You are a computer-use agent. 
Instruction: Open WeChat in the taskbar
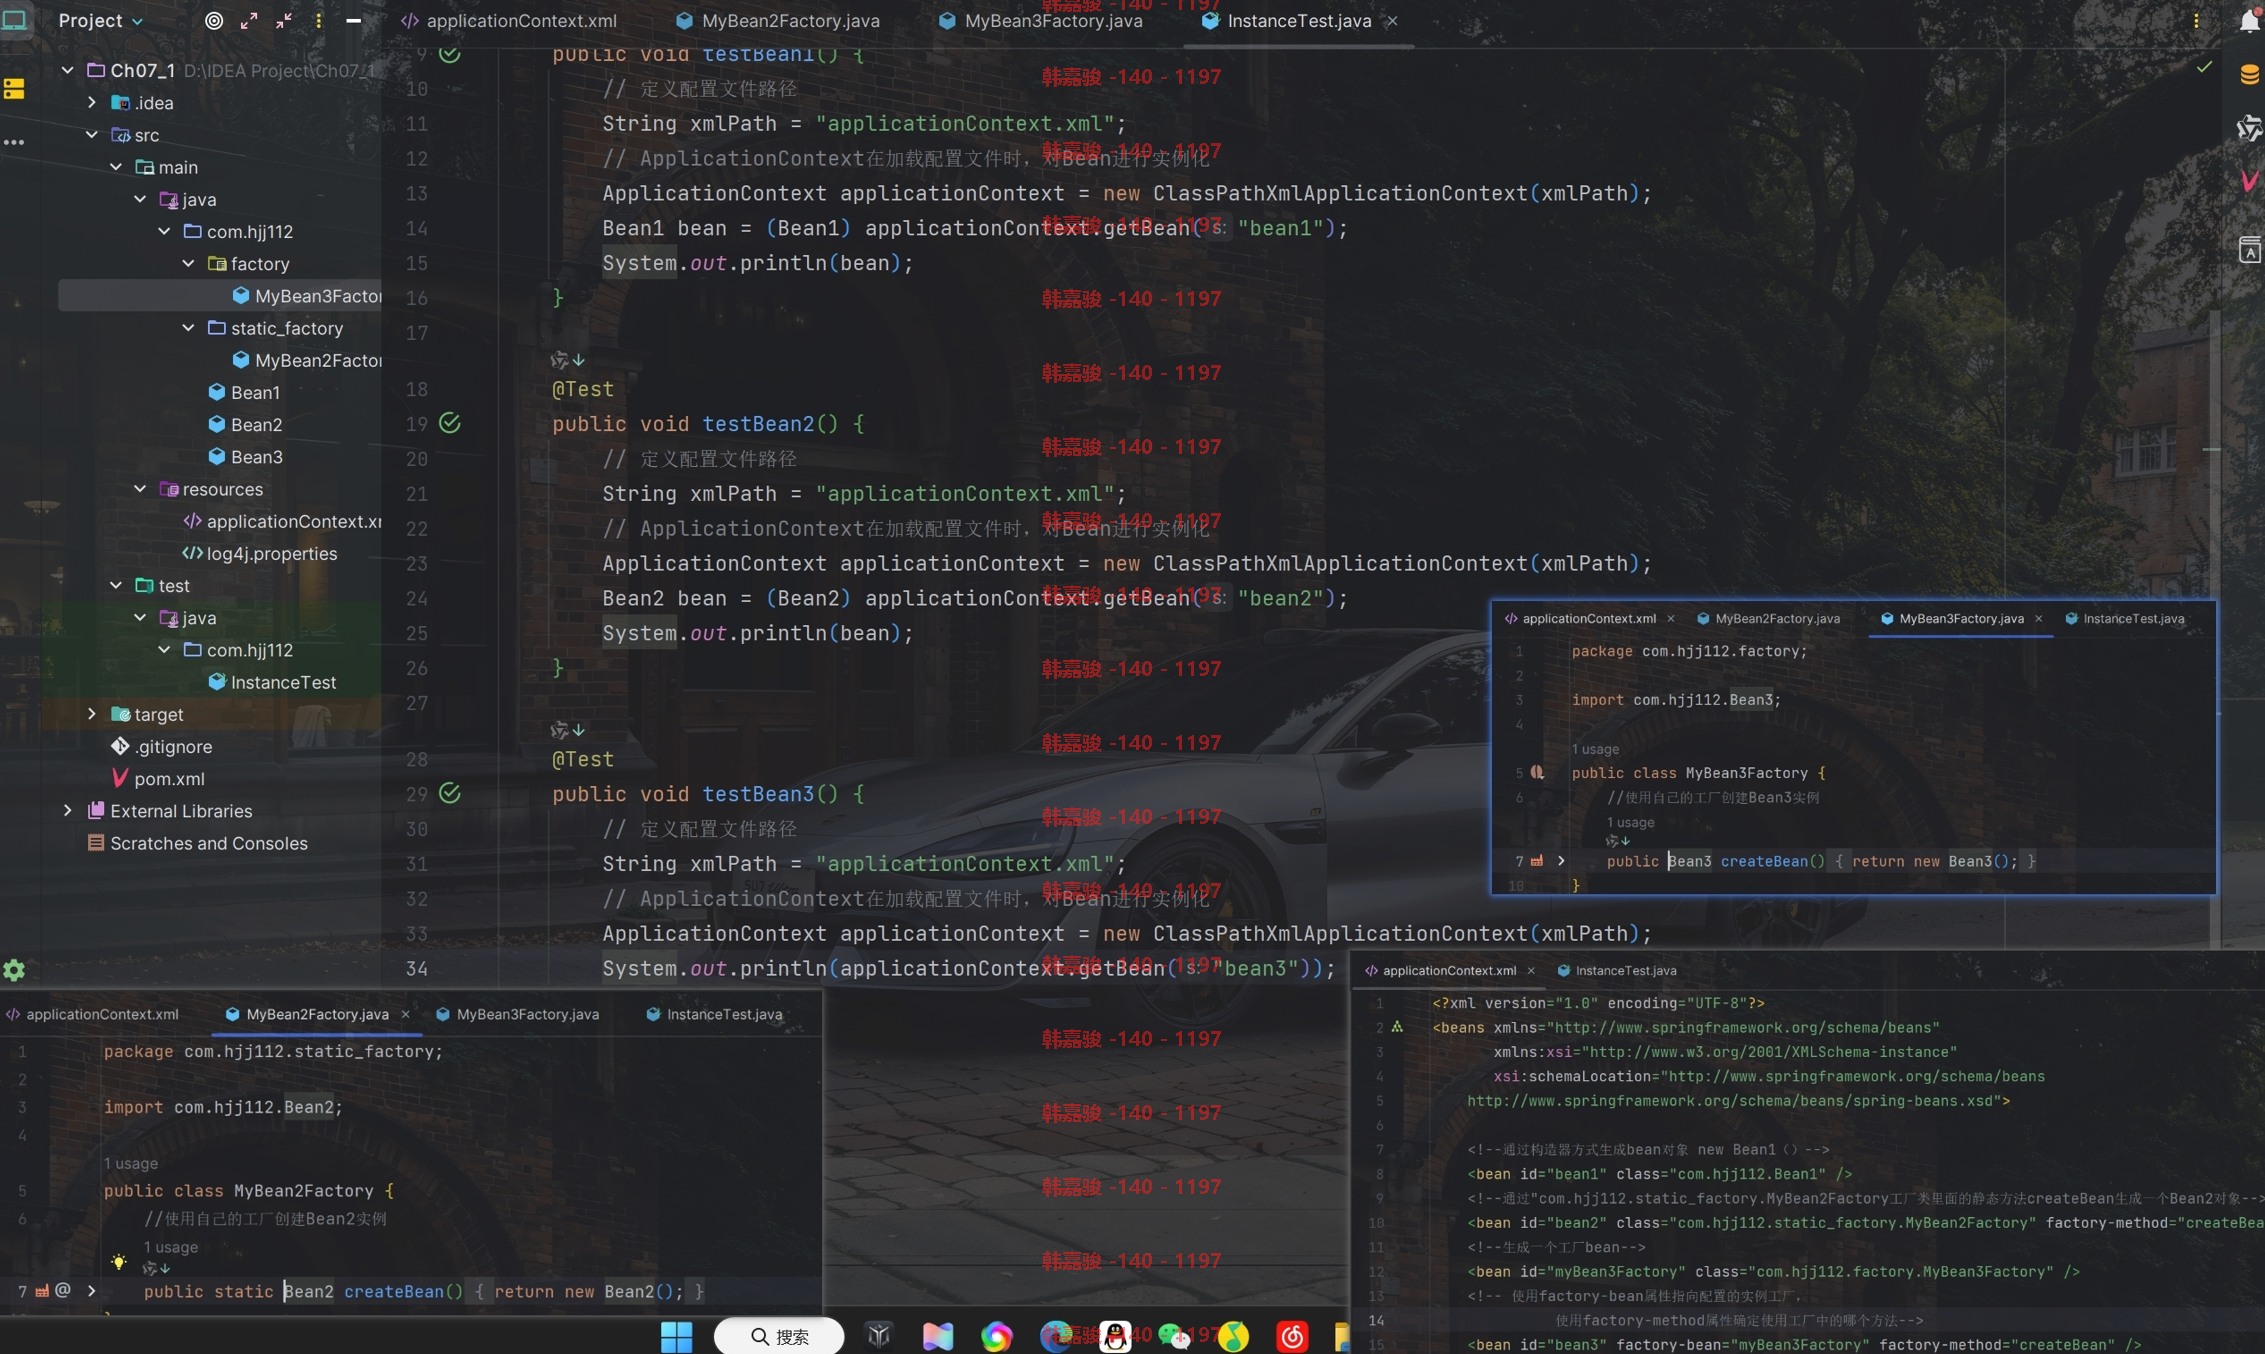[x=1174, y=1336]
